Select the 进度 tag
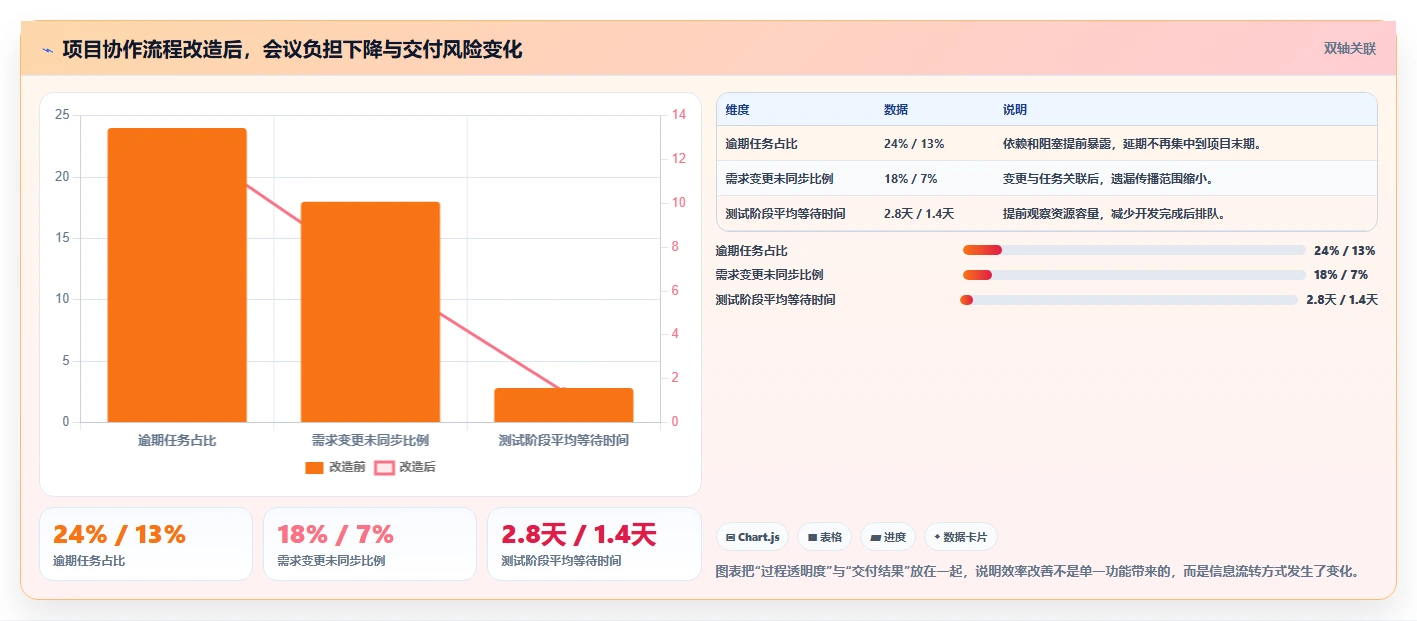 pyautogui.click(x=888, y=537)
